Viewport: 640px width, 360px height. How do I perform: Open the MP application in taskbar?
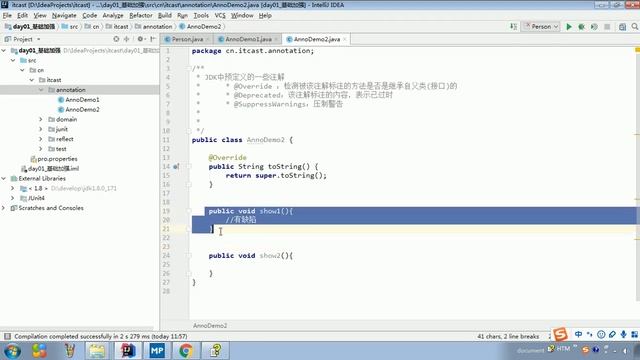[157, 351]
